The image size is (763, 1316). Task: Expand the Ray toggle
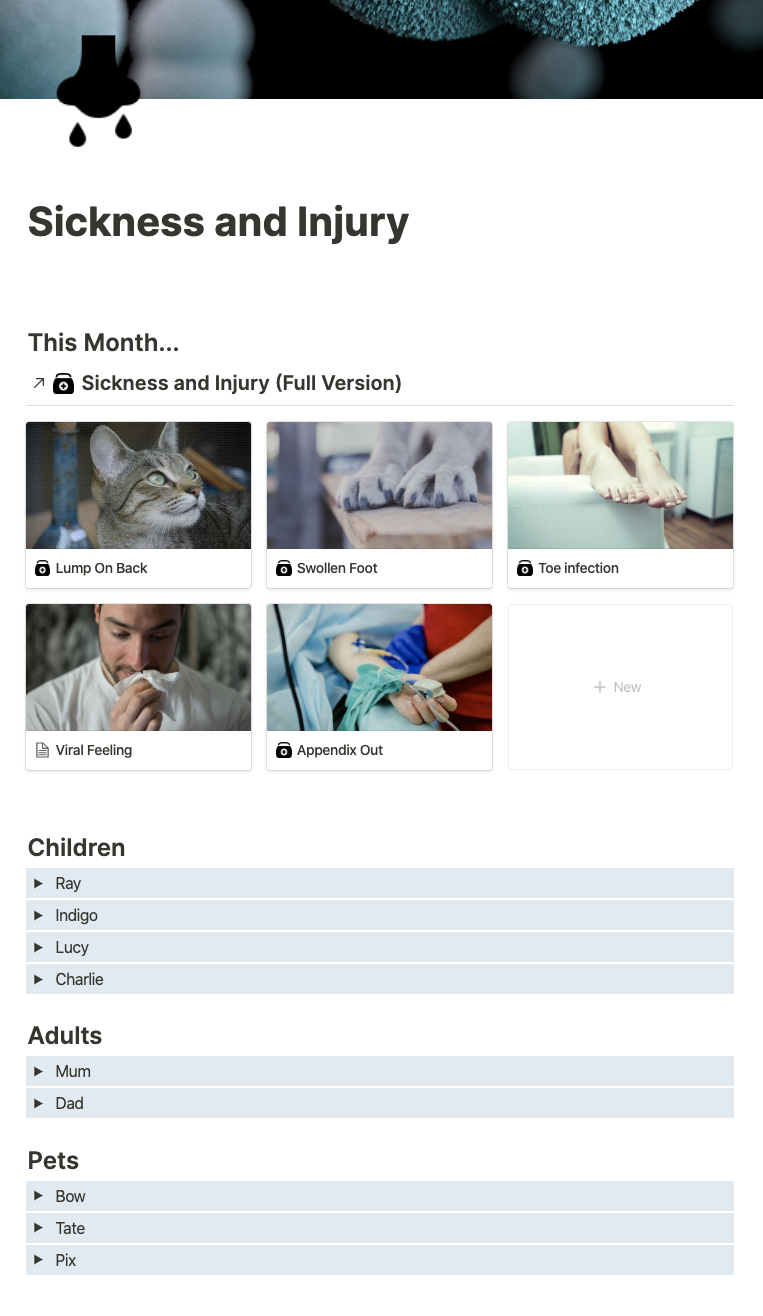point(38,883)
